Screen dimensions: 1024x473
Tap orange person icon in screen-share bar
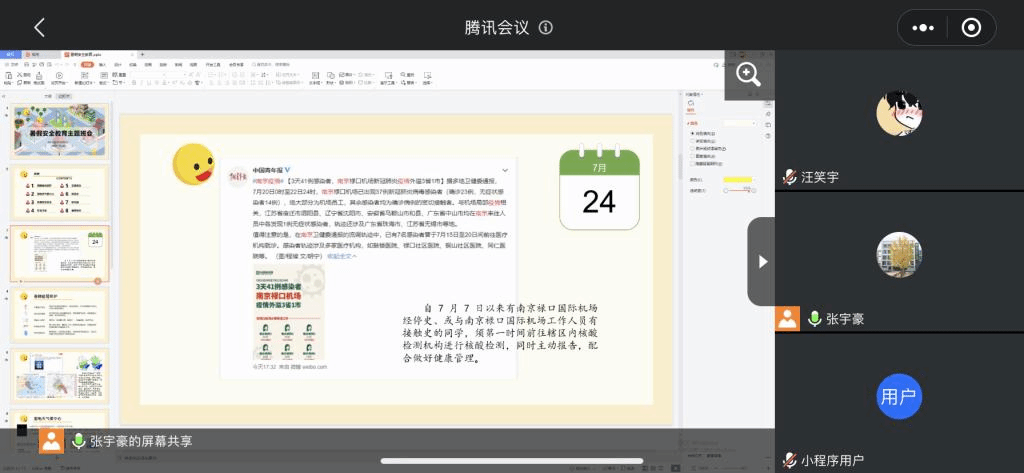coord(51,441)
